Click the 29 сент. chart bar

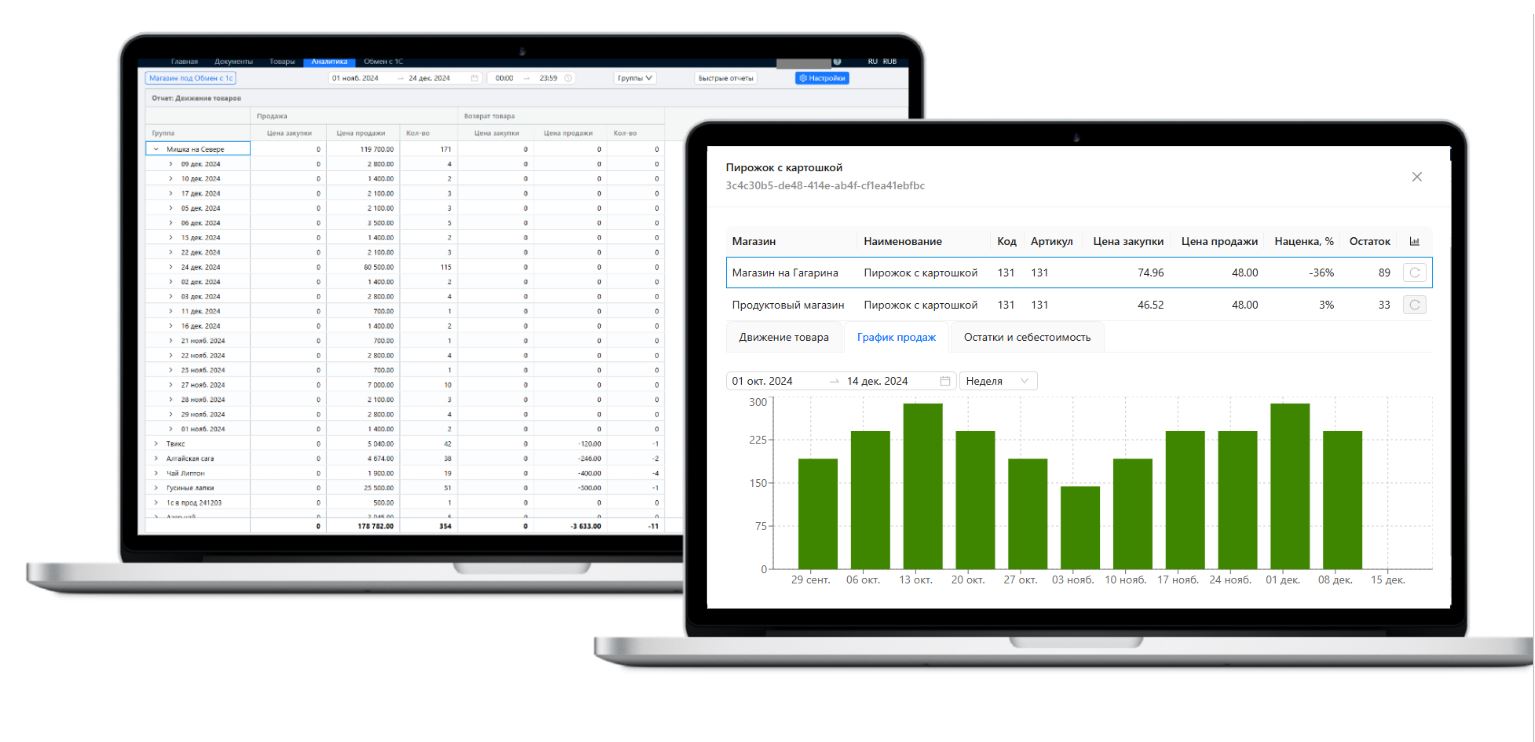[817, 514]
